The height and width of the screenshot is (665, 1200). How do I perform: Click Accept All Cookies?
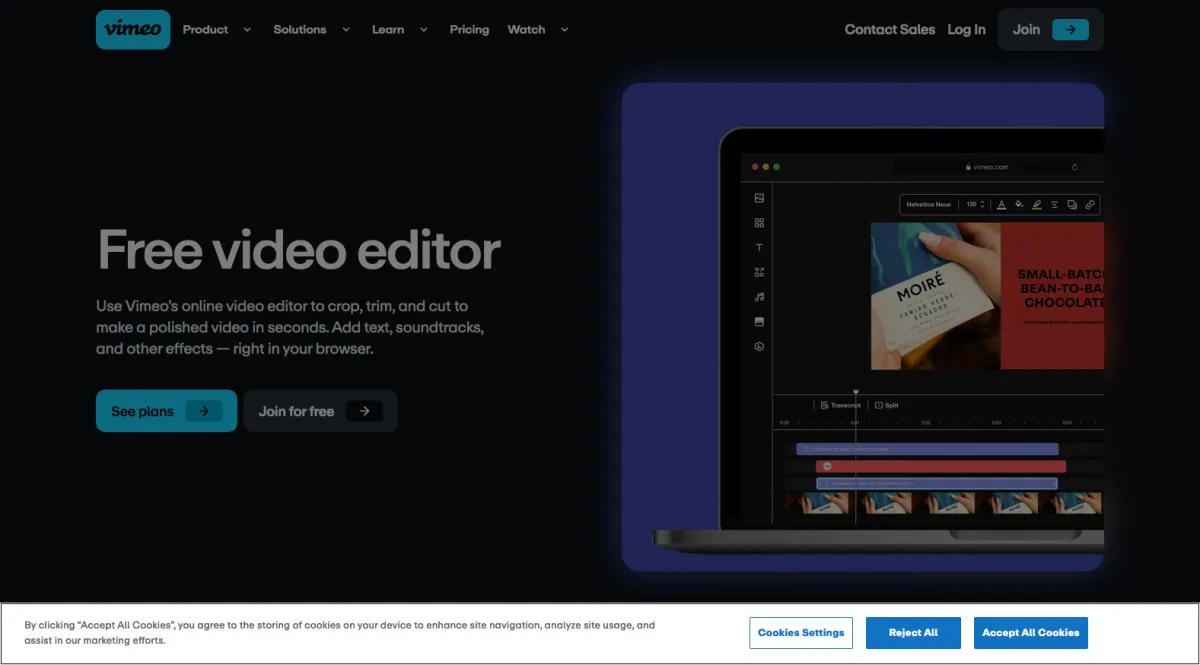click(1031, 633)
